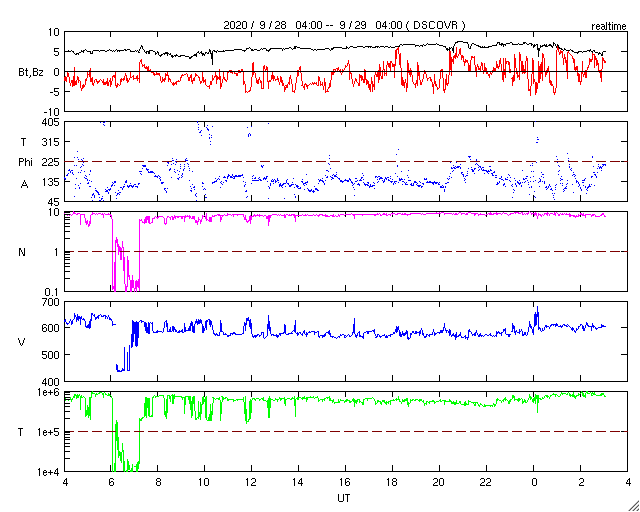
Task: Click the "135" tick label
Action: (x=51, y=182)
